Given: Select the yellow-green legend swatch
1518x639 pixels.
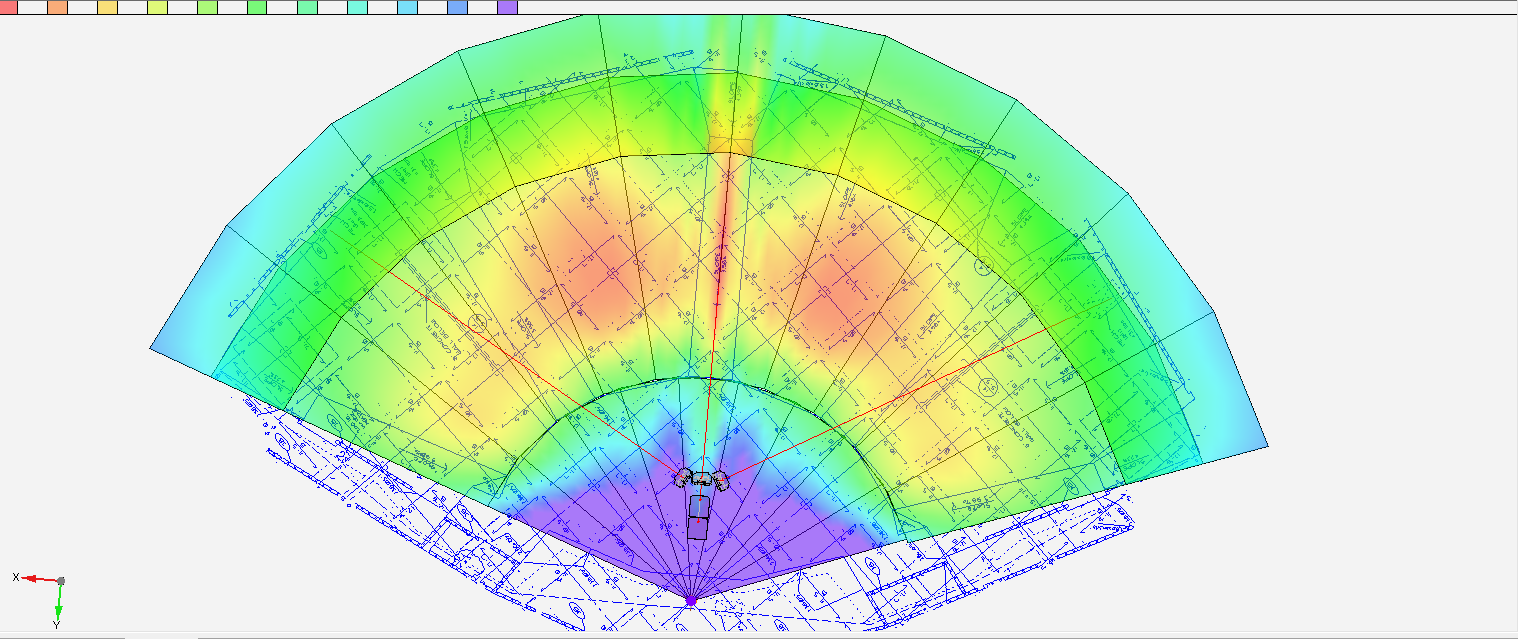Looking at the screenshot, I should [157, 7].
